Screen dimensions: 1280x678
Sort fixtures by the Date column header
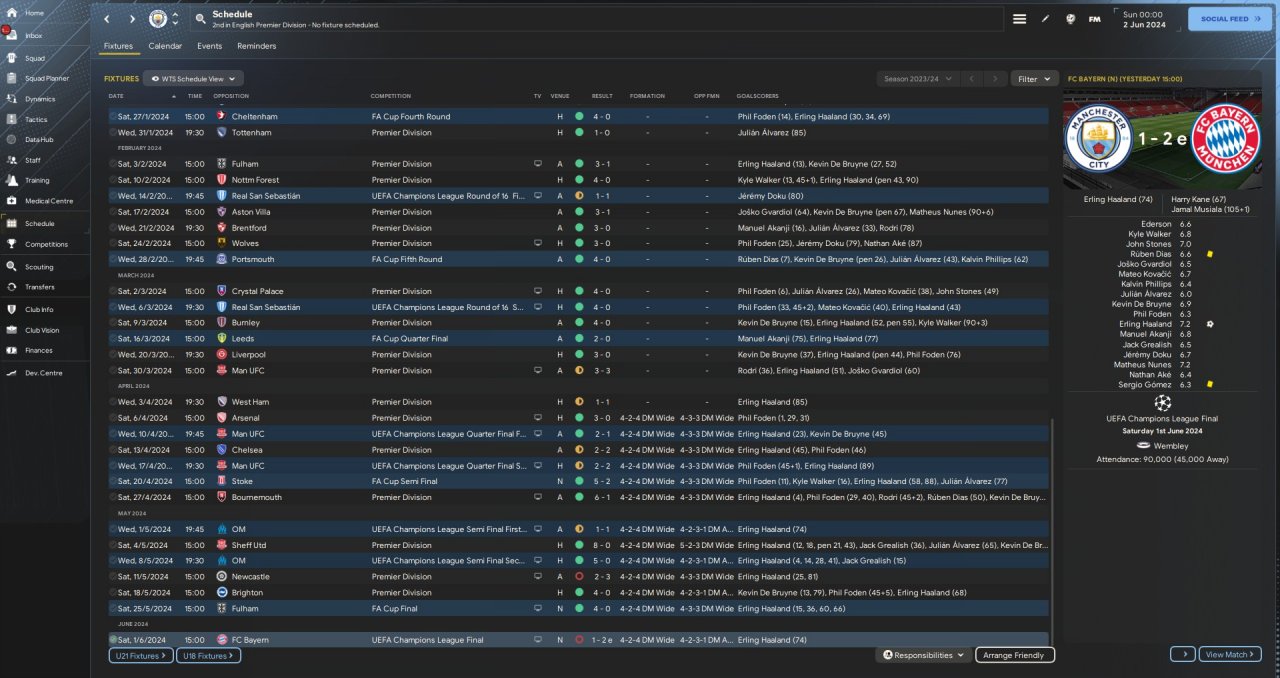click(116, 96)
